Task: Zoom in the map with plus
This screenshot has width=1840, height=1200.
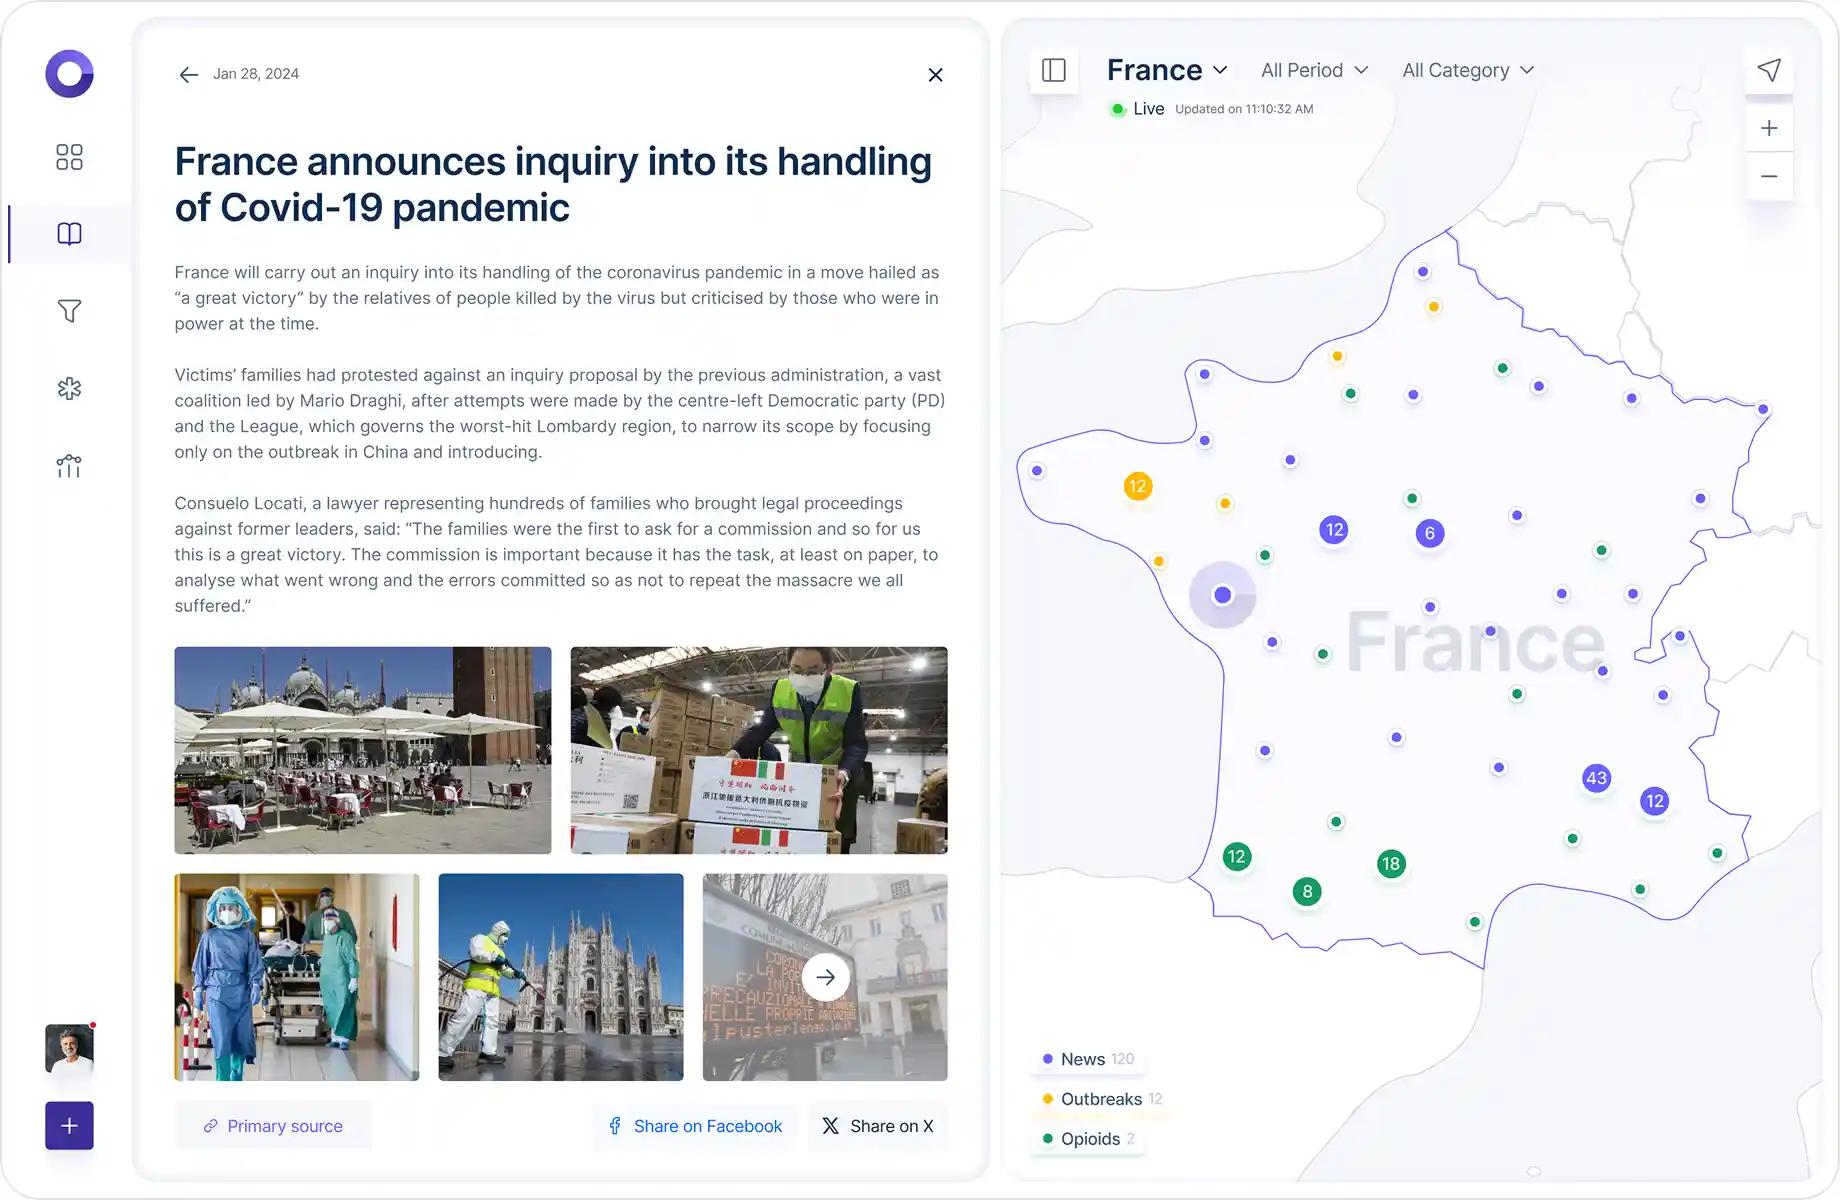Action: [x=1769, y=128]
